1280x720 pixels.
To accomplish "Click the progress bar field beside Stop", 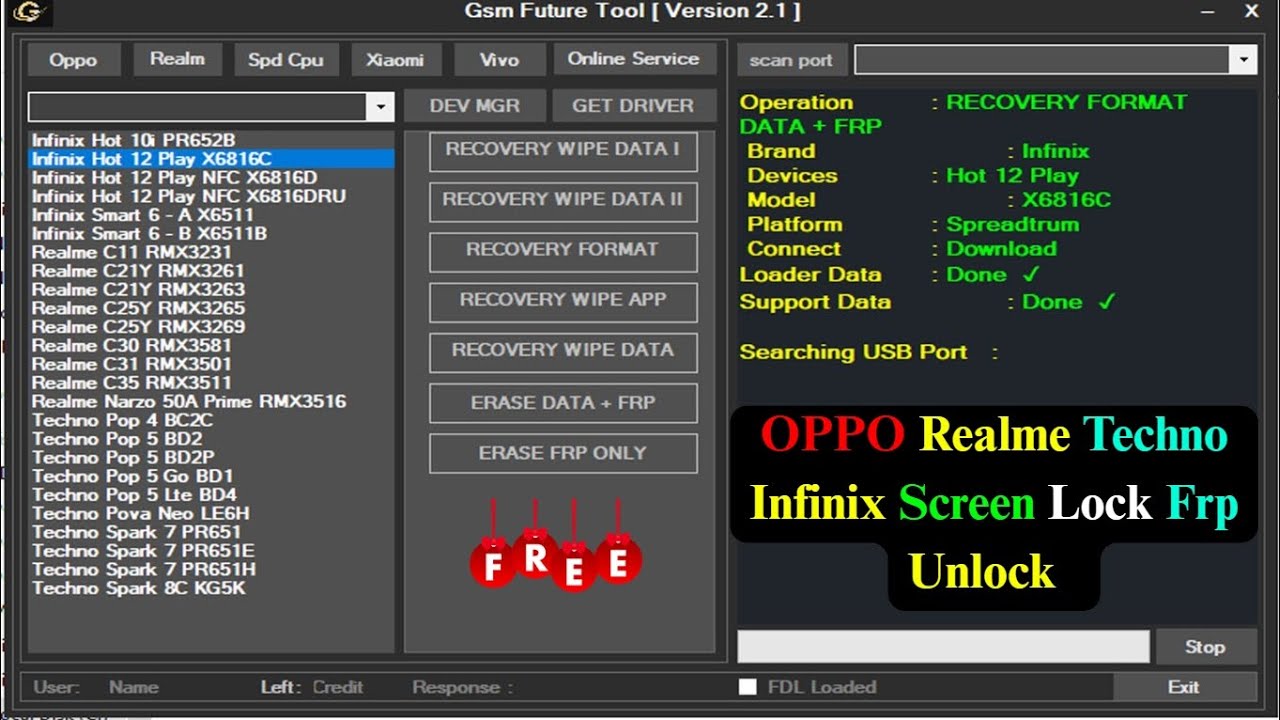I will coord(943,646).
